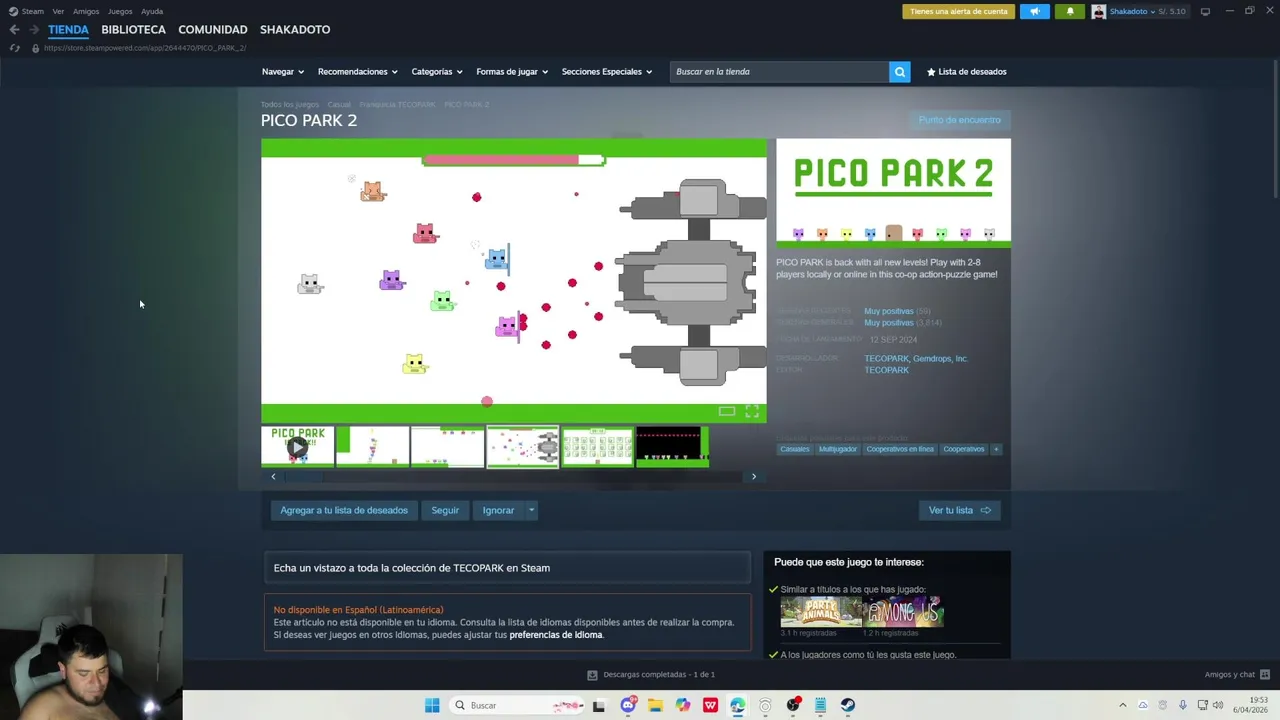The height and width of the screenshot is (720, 1280).
Task: Open the Steam menu
Action: 33,12
